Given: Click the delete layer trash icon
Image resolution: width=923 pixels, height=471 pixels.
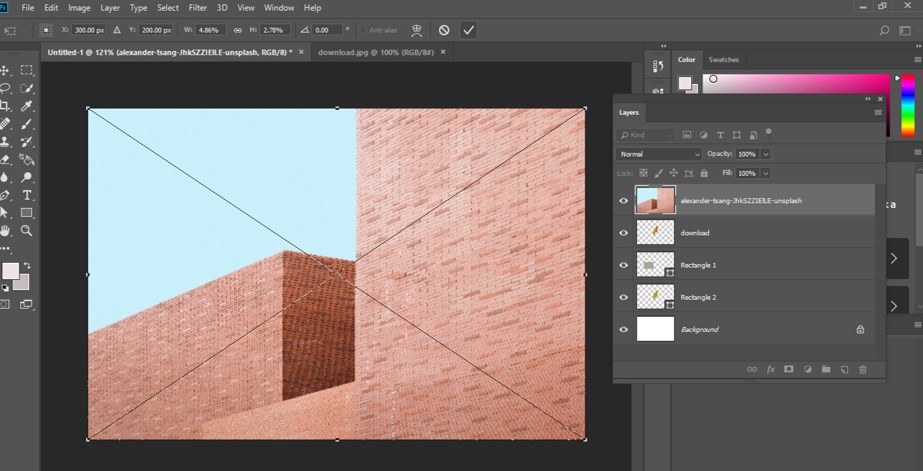Looking at the screenshot, I should pos(863,369).
